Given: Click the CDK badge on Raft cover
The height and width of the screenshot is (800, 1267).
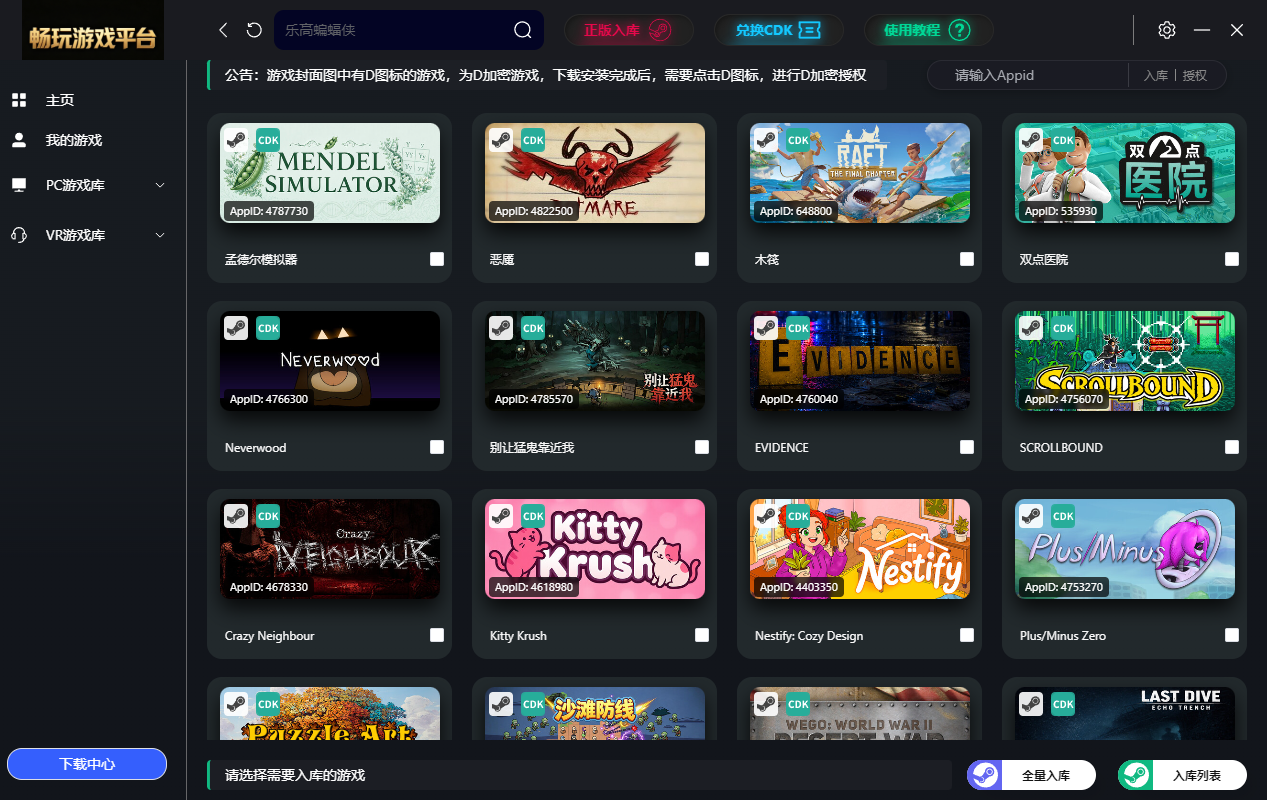Looking at the screenshot, I should tap(798, 140).
